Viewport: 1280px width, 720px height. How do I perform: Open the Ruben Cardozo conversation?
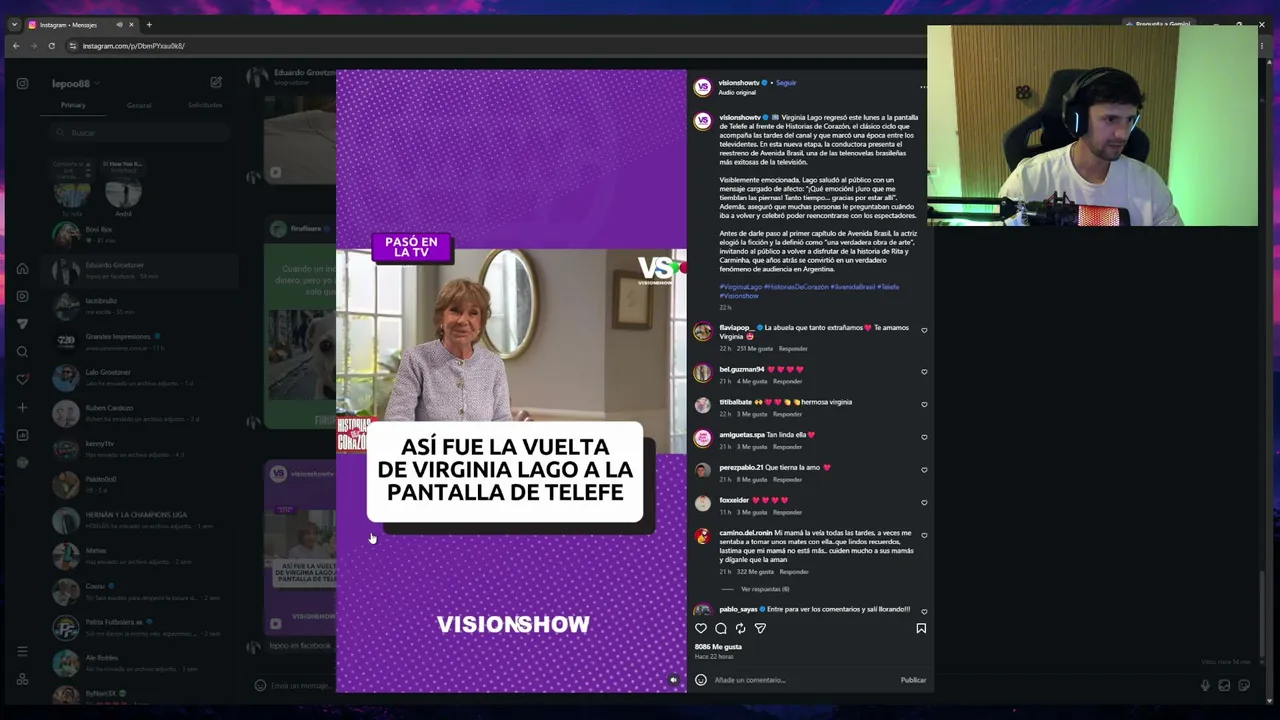[x=138, y=412]
